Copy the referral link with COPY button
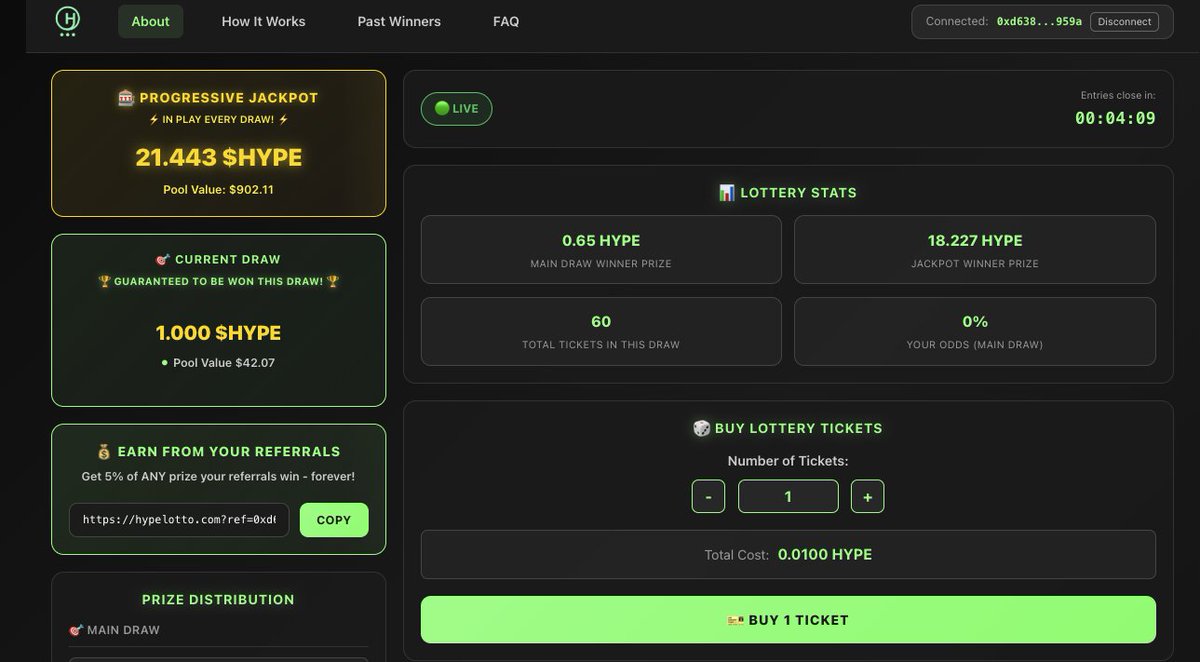 [x=334, y=520]
